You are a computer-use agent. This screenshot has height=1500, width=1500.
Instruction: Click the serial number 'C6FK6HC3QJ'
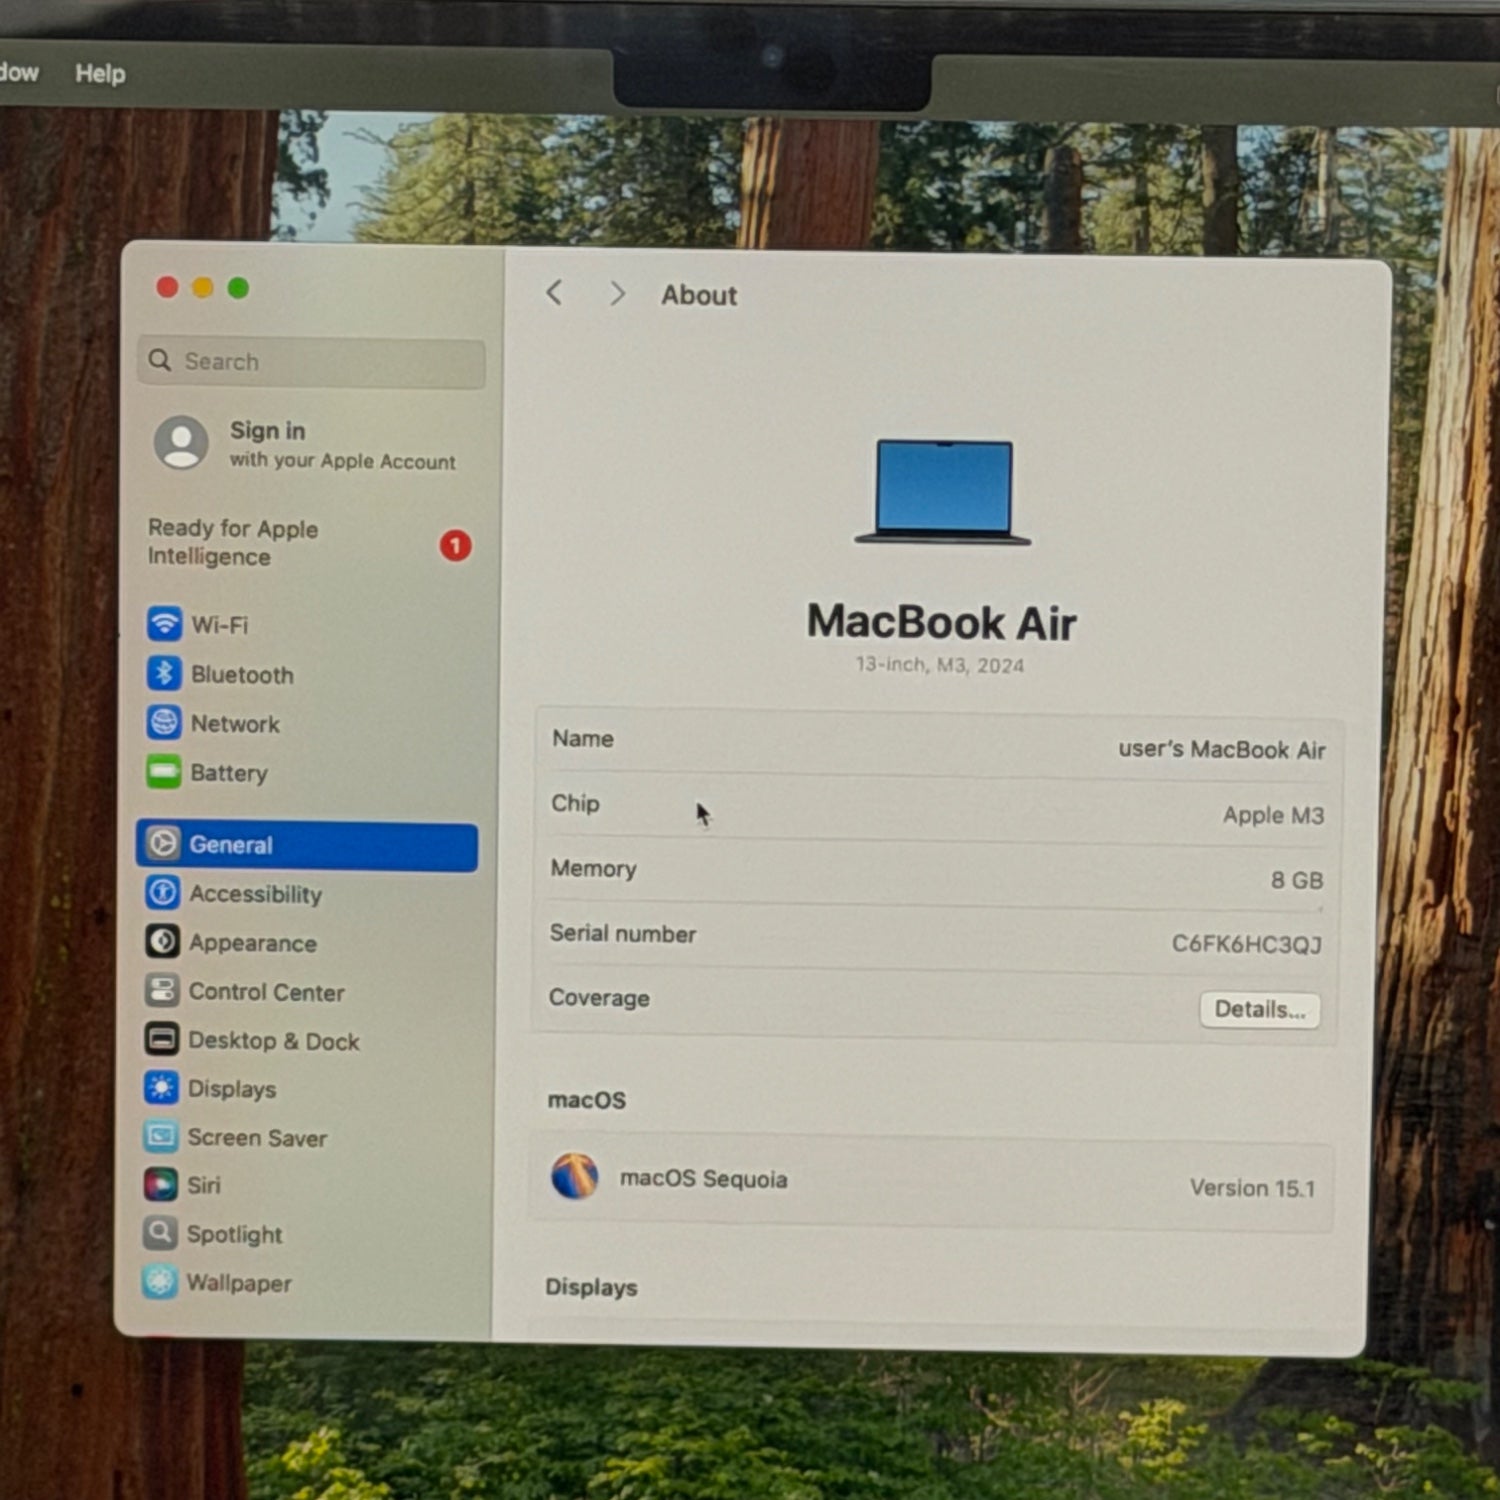(x=1247, y=944)
